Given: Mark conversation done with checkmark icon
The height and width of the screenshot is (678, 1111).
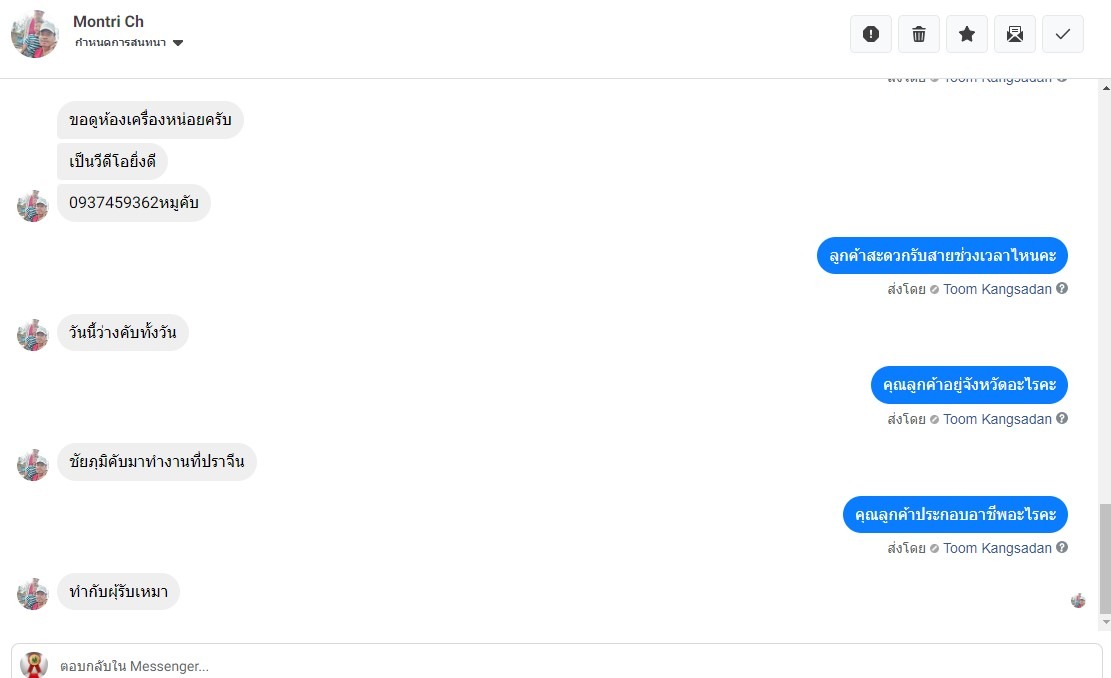Looking at the screenshot, I should (1063, 34).
